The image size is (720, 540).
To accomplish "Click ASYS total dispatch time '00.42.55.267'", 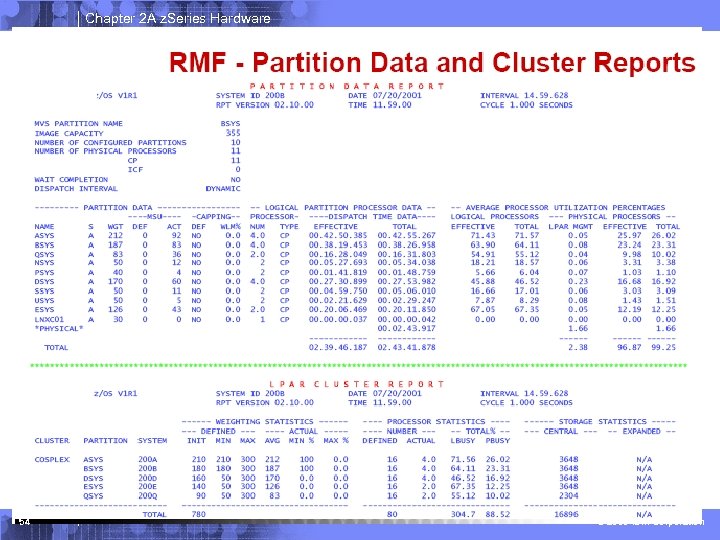I will point(406,236).
